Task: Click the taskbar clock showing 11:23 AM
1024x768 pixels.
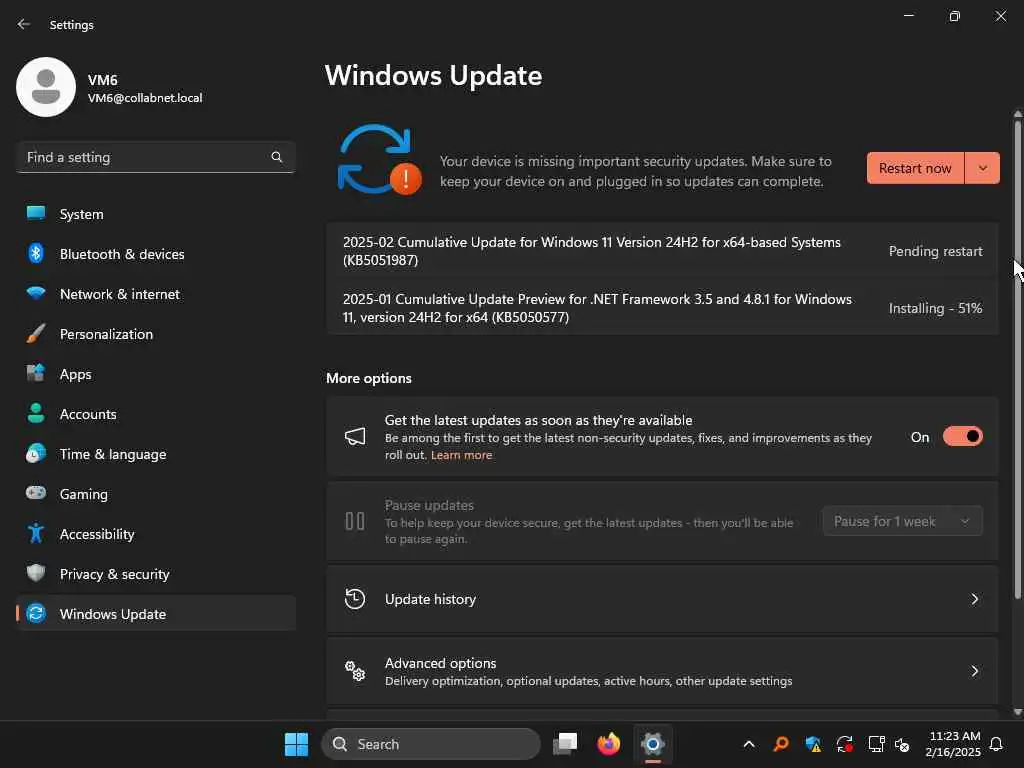Action: [953, 744]
